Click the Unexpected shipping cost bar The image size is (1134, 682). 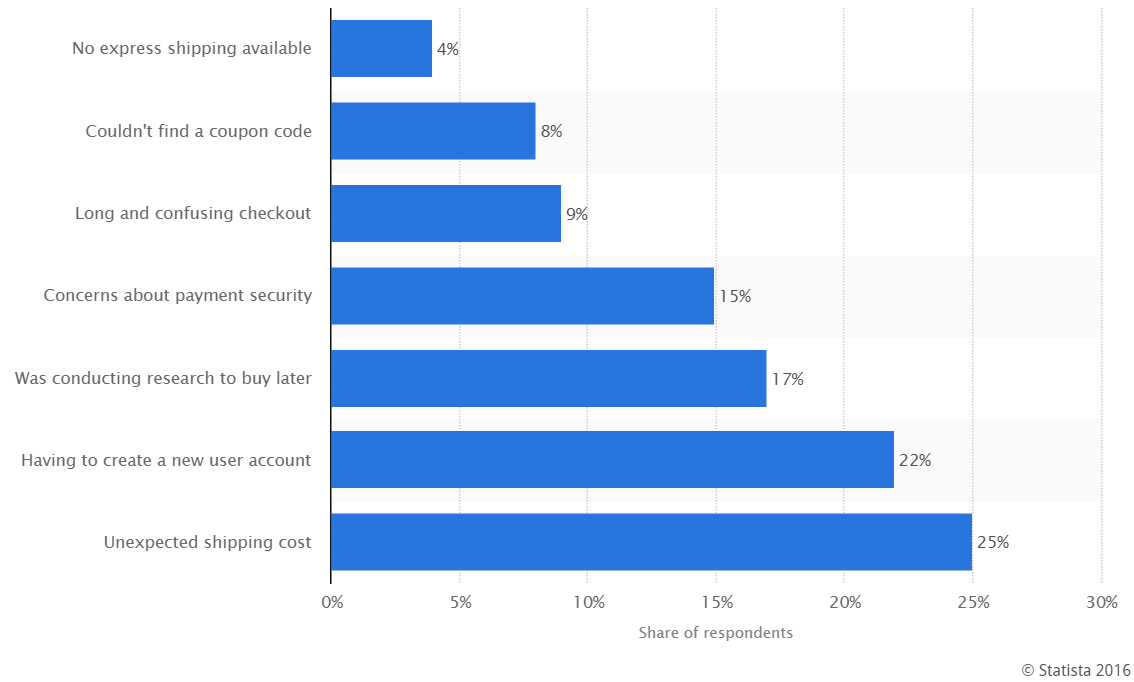coord(652,542)
